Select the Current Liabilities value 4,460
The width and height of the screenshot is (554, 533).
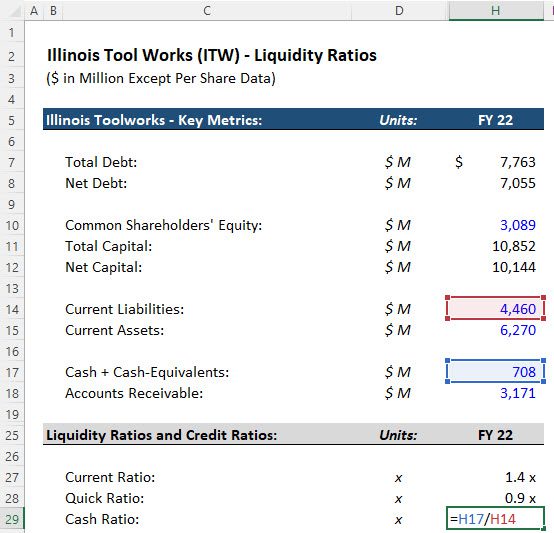pos(495,309)
